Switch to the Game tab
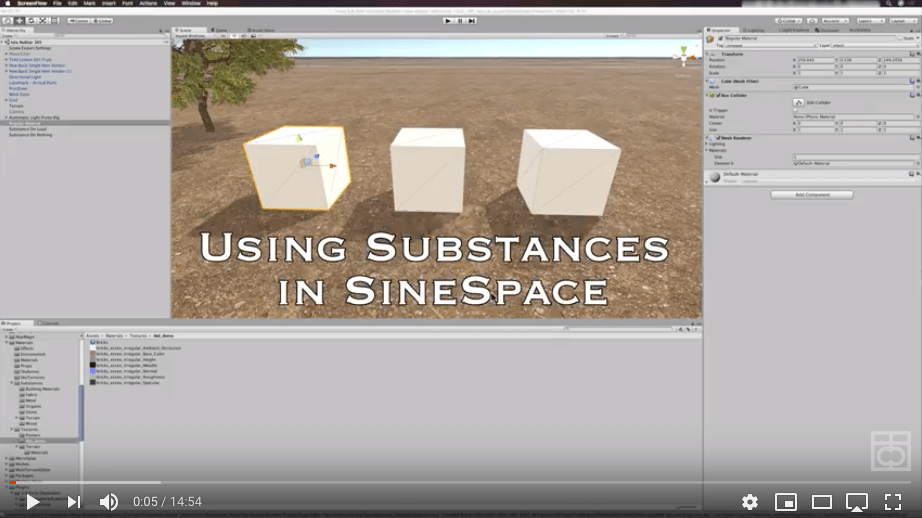Screen dimensions: 922x518 tap(219, 30)
